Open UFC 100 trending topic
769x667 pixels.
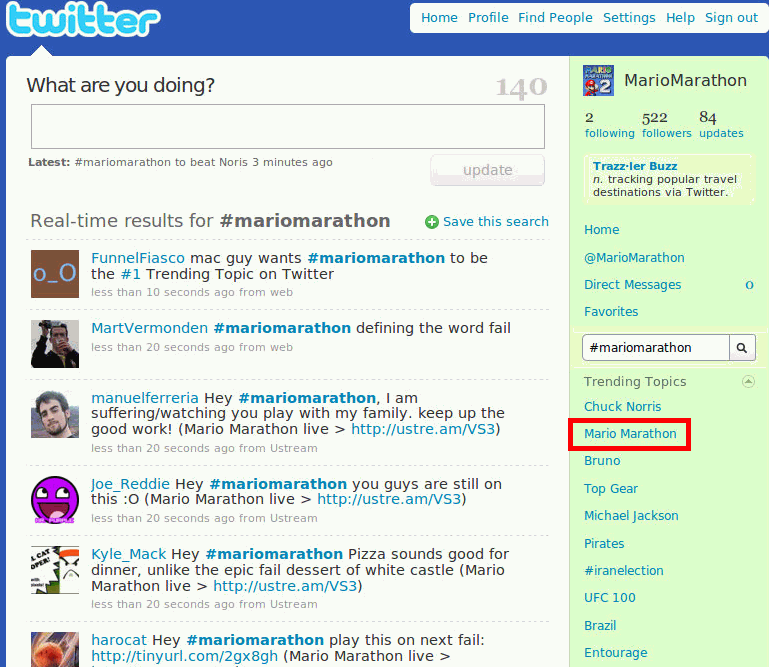(610, 598)
